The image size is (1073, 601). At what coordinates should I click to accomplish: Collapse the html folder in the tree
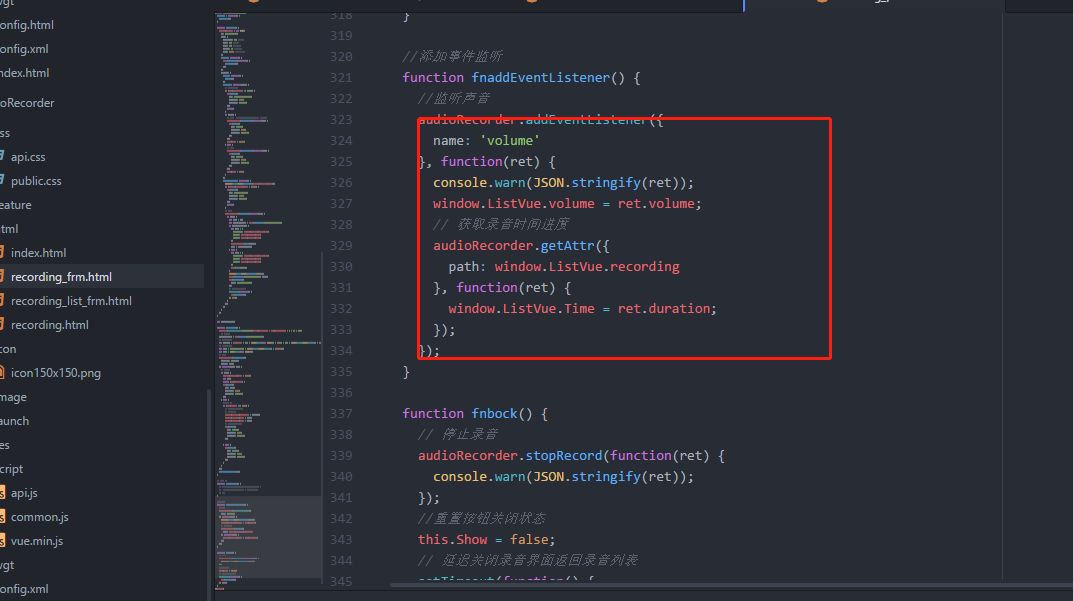12,229
